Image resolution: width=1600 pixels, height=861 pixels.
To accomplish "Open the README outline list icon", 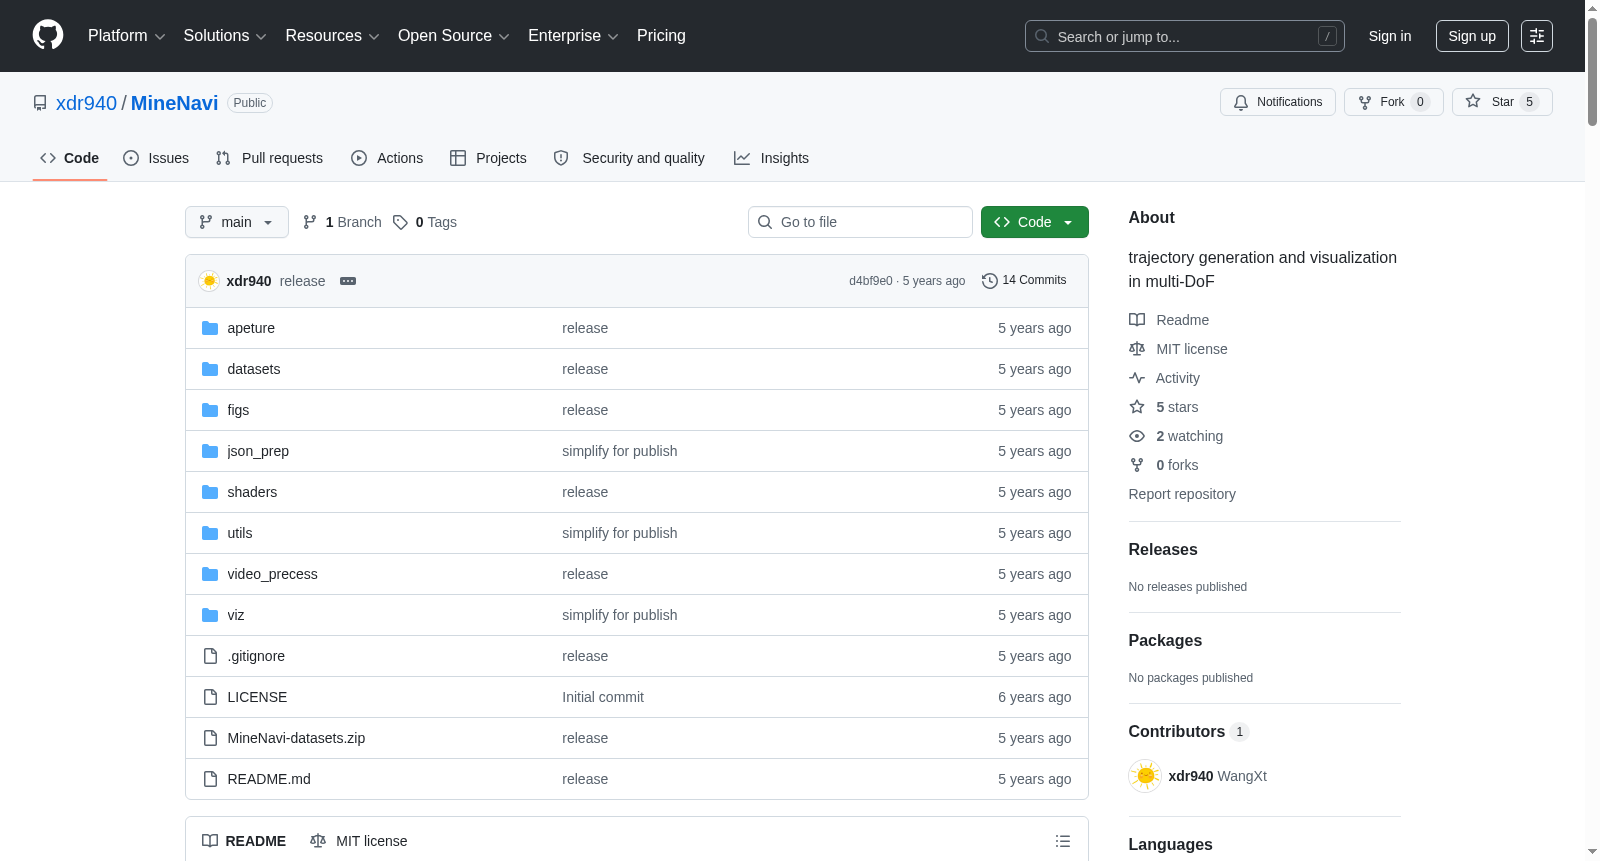I will (x=1063, y=841).
